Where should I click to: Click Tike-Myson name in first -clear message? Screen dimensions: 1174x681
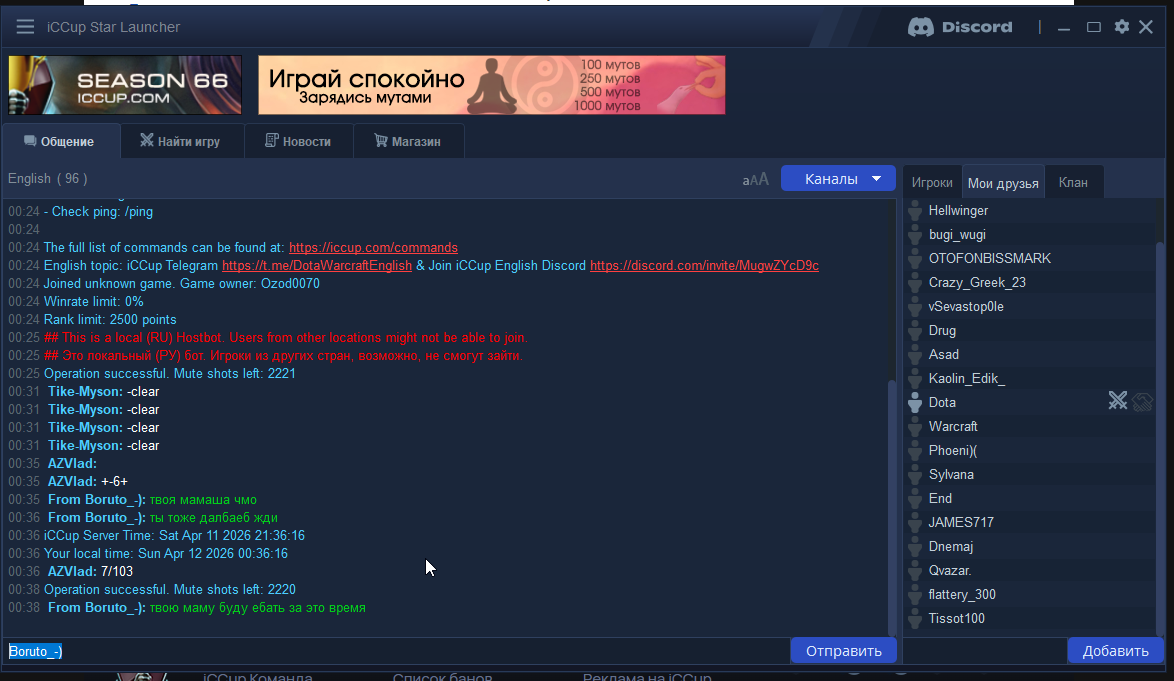click(85, 391)
